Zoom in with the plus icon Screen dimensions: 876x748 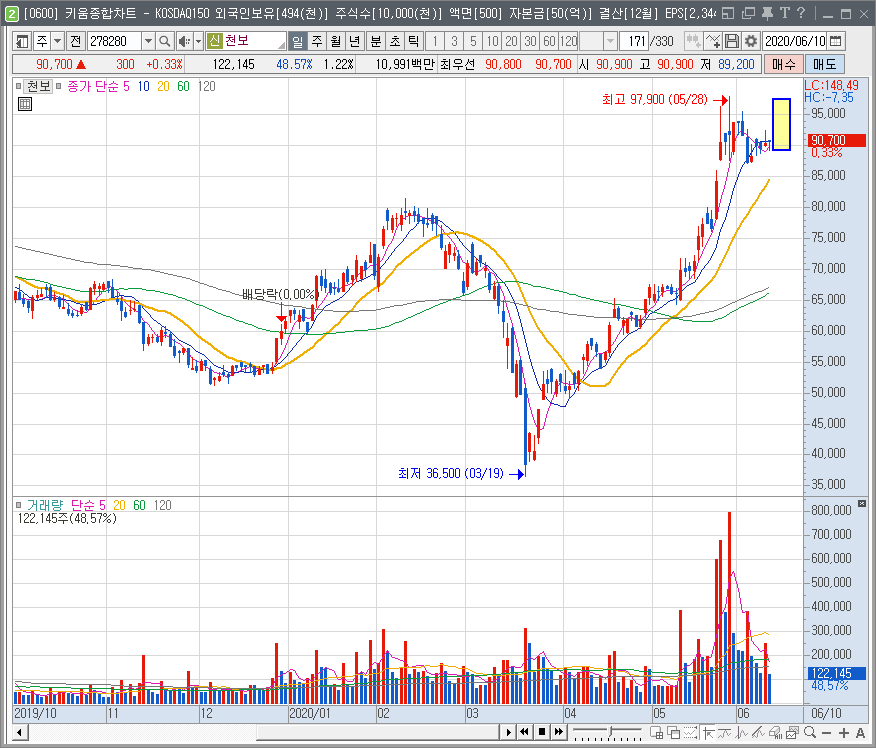[844, 732]
